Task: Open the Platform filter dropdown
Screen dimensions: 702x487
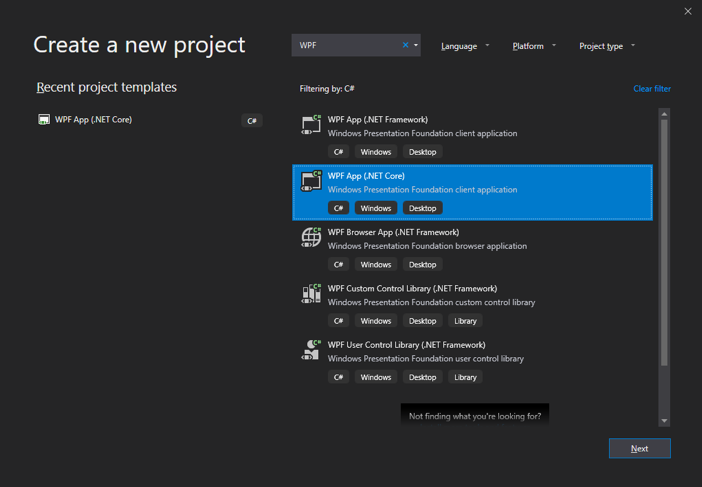Action: (534, 46)
